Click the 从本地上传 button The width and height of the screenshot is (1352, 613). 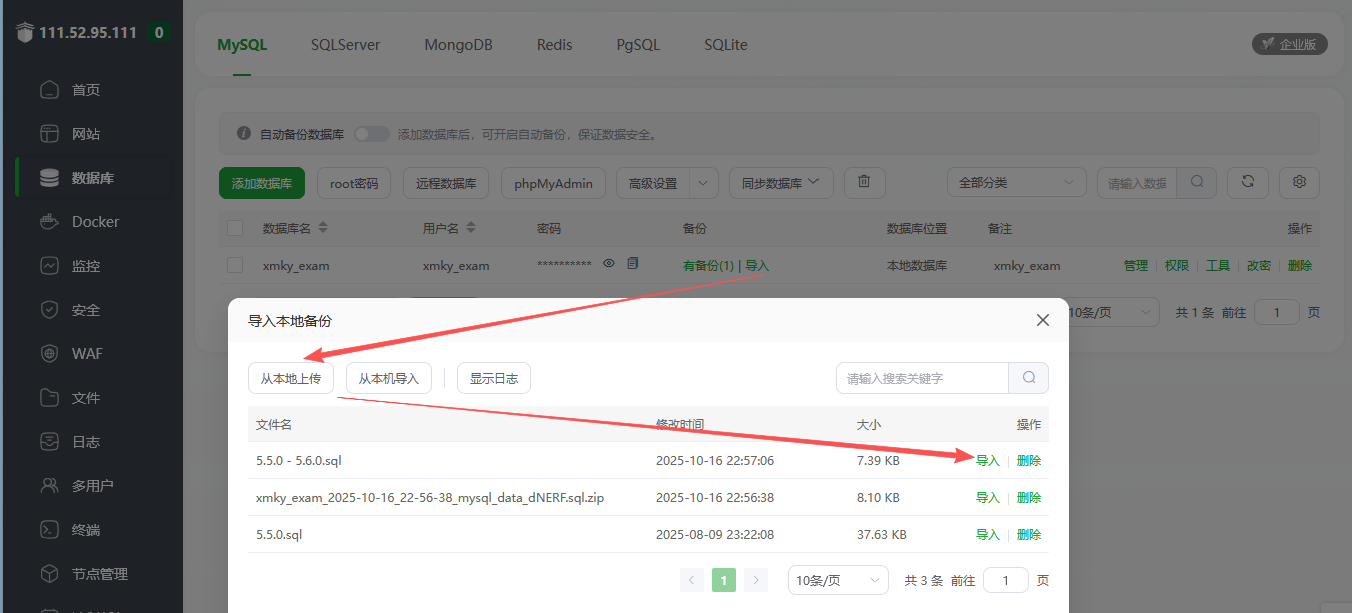(290, 378)
